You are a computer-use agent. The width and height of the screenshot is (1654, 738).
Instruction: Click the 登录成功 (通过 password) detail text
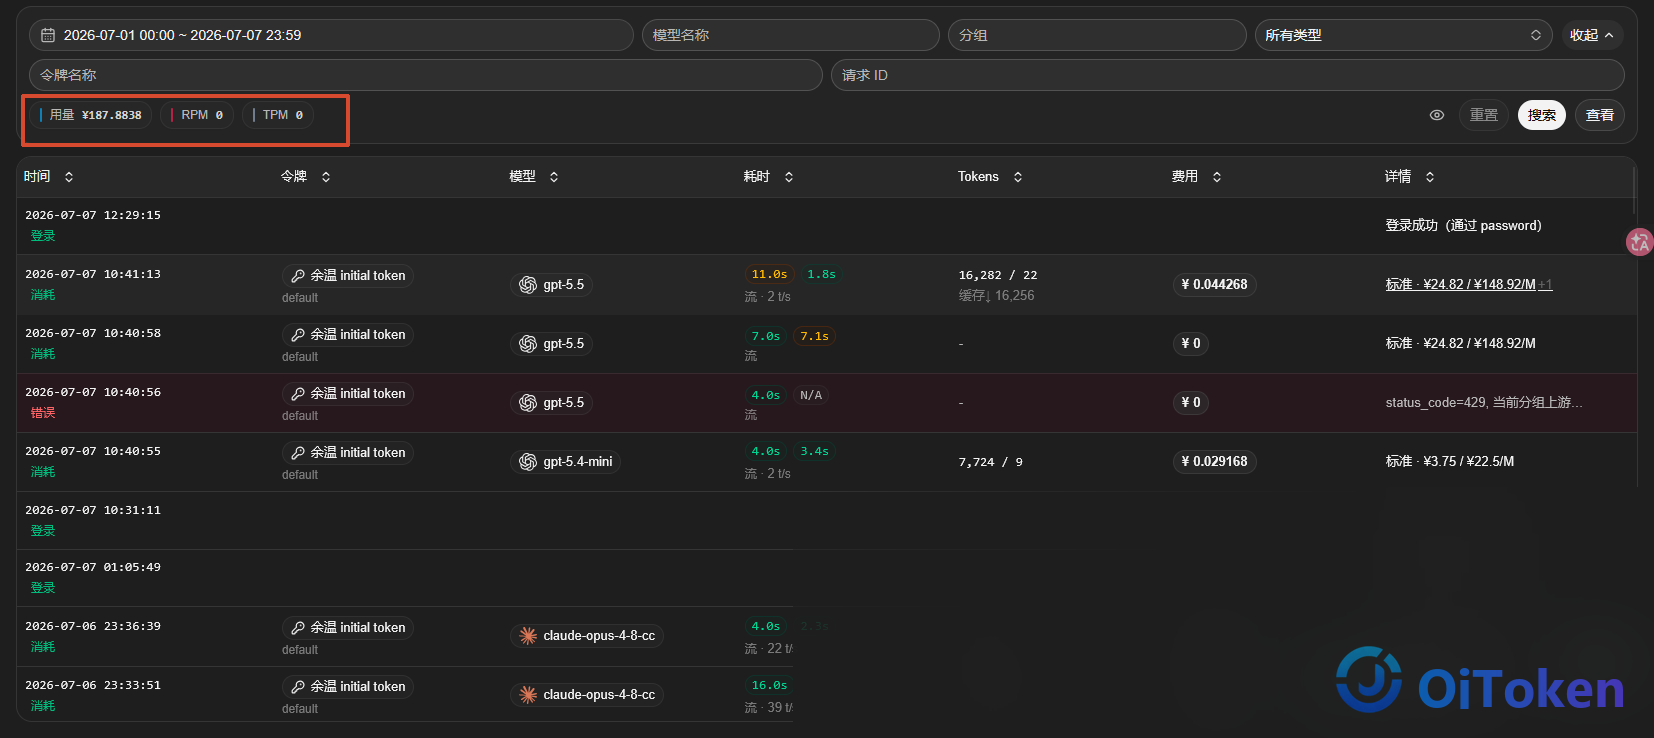point(1463,226)
